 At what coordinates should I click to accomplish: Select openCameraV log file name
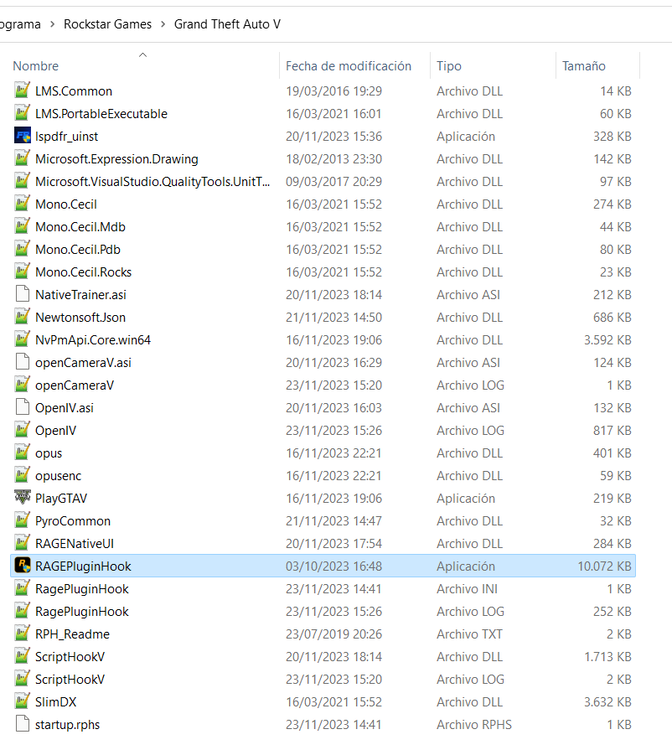[75, 385]
